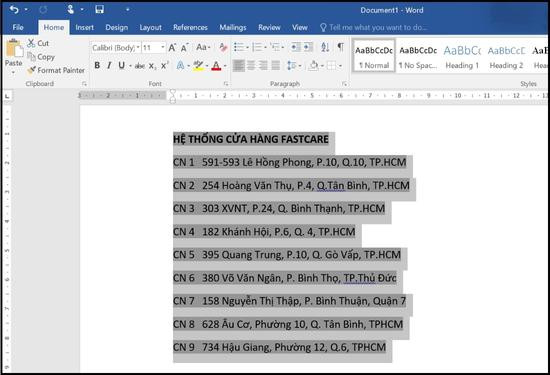550x375 pixels.
Task: Click Copy in Clipboard group
Action: tap(41, 56)
